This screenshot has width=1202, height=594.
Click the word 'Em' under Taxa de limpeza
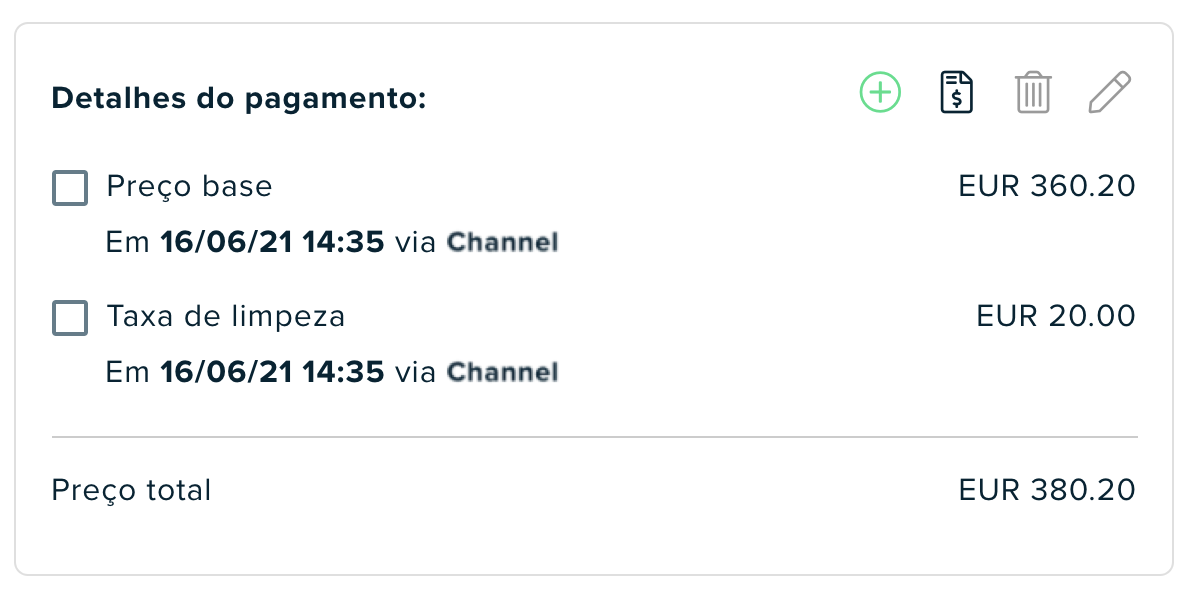pos(128,372)
